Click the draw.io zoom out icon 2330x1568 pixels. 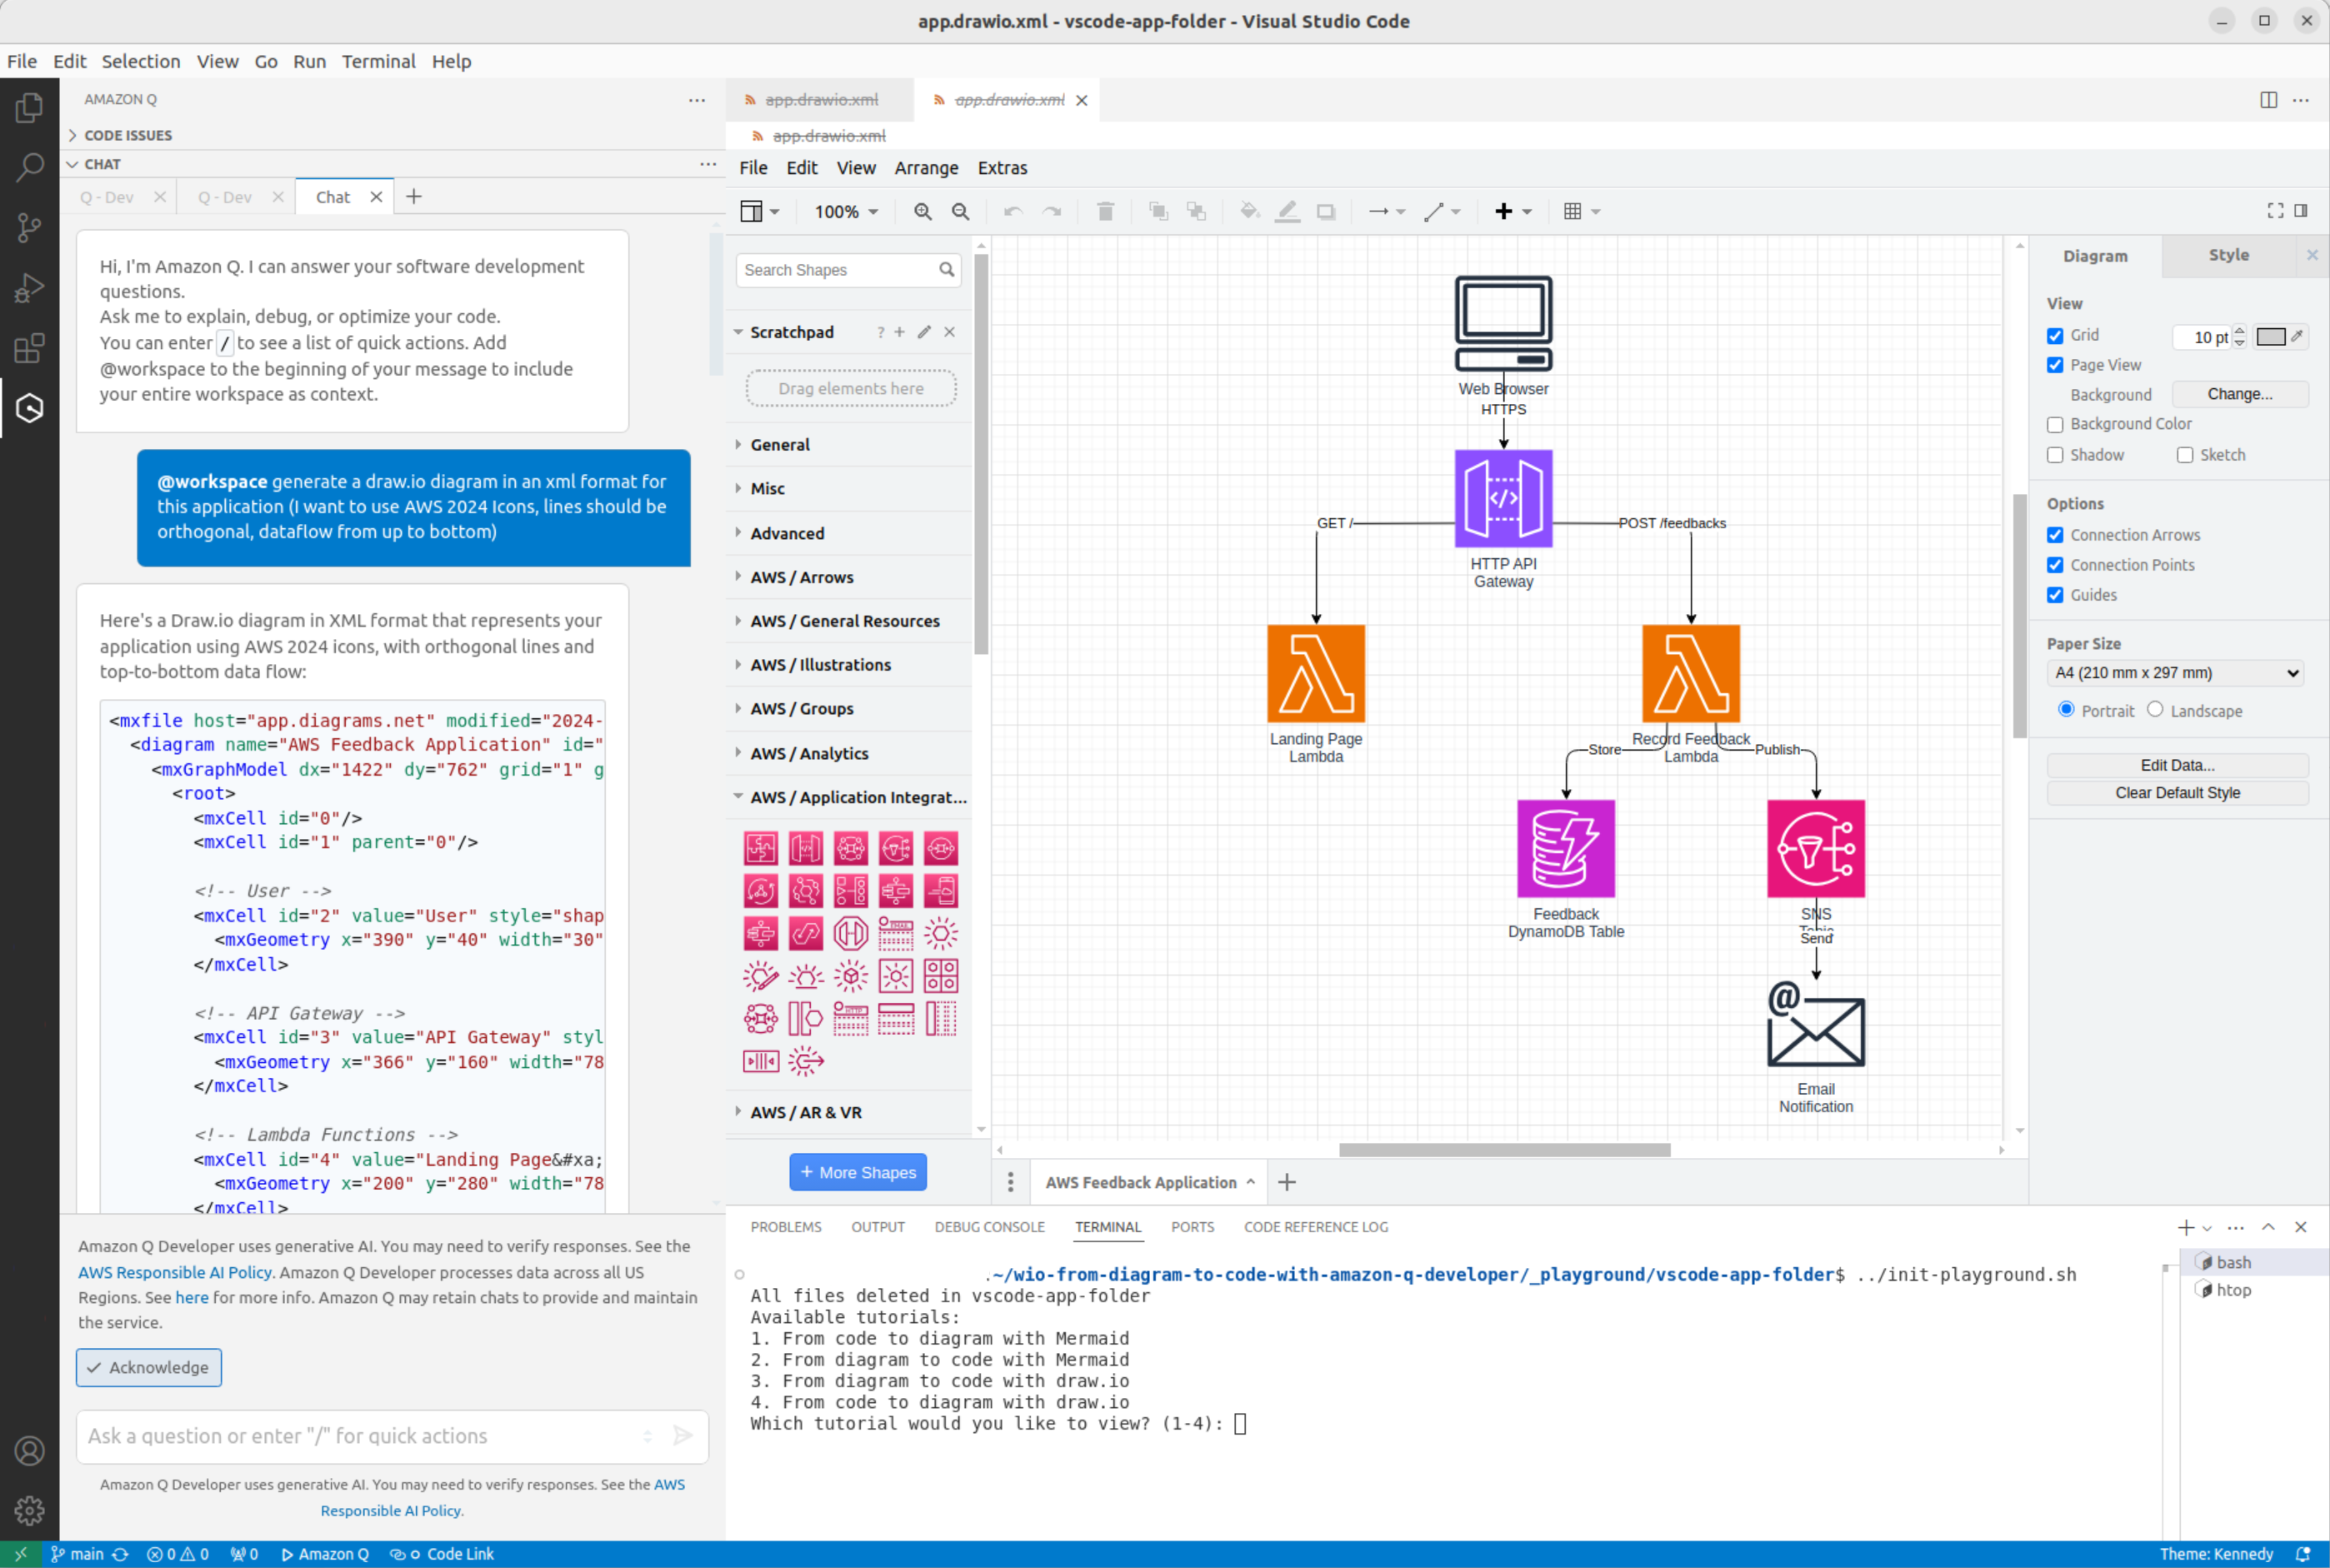(x=960, y=211)
